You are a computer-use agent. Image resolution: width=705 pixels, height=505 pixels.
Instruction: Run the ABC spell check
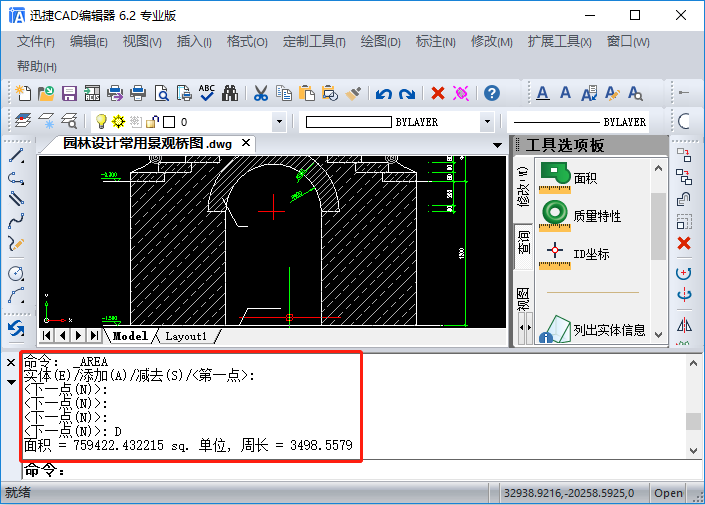tap(207, 93)
